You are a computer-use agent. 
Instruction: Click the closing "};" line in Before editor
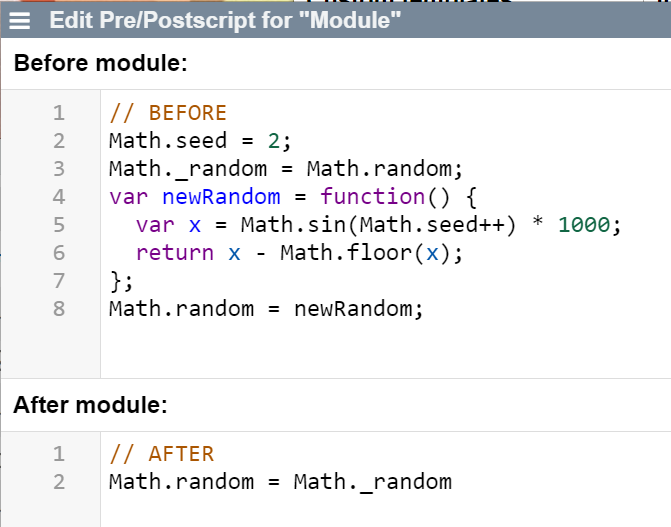121,280
